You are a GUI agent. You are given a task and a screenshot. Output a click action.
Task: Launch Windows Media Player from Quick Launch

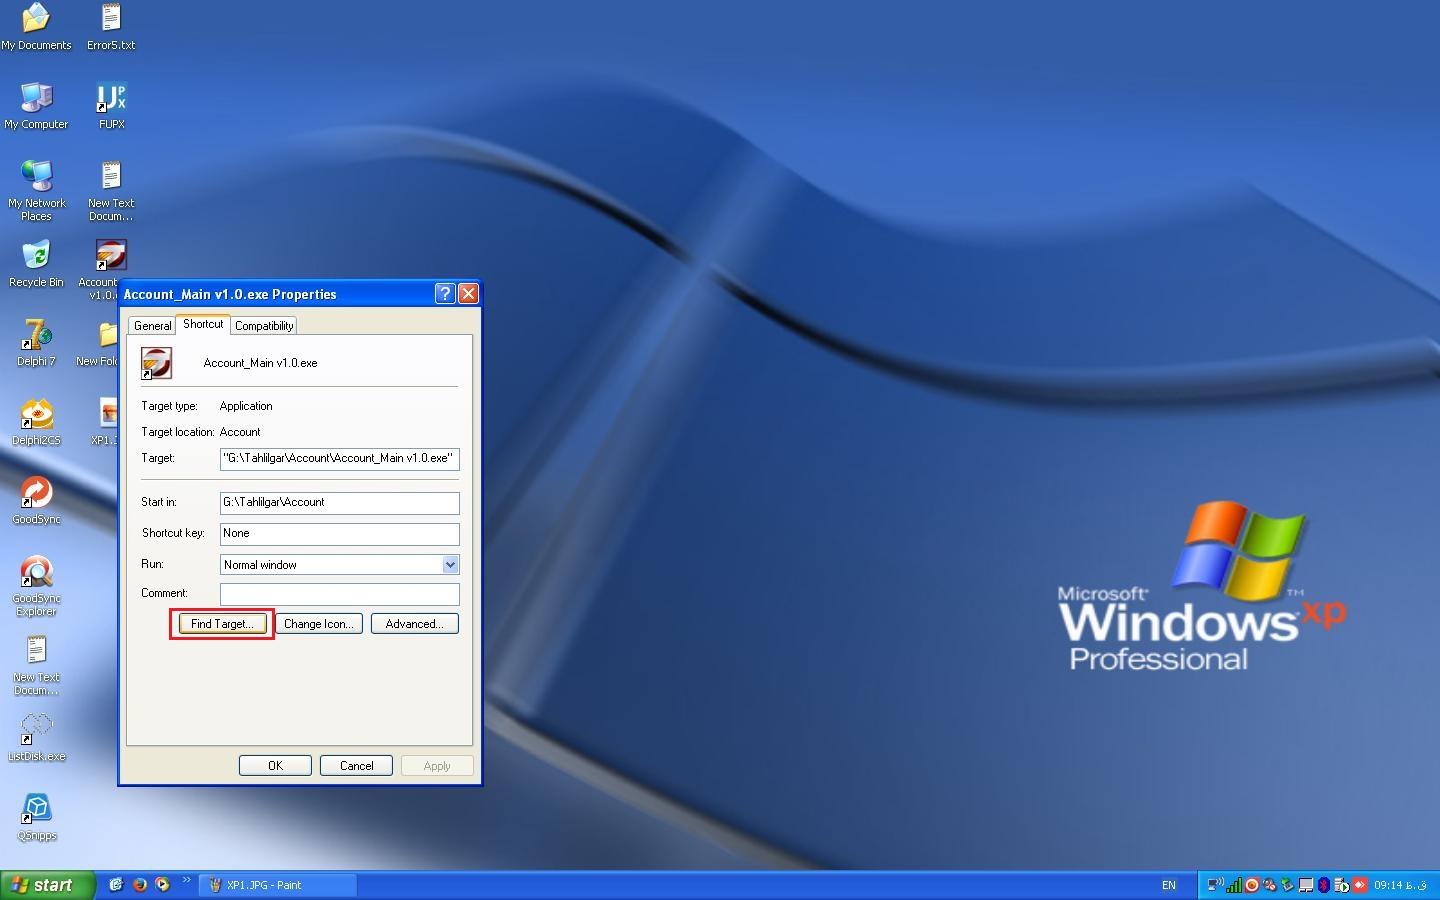tap(162, 885)
